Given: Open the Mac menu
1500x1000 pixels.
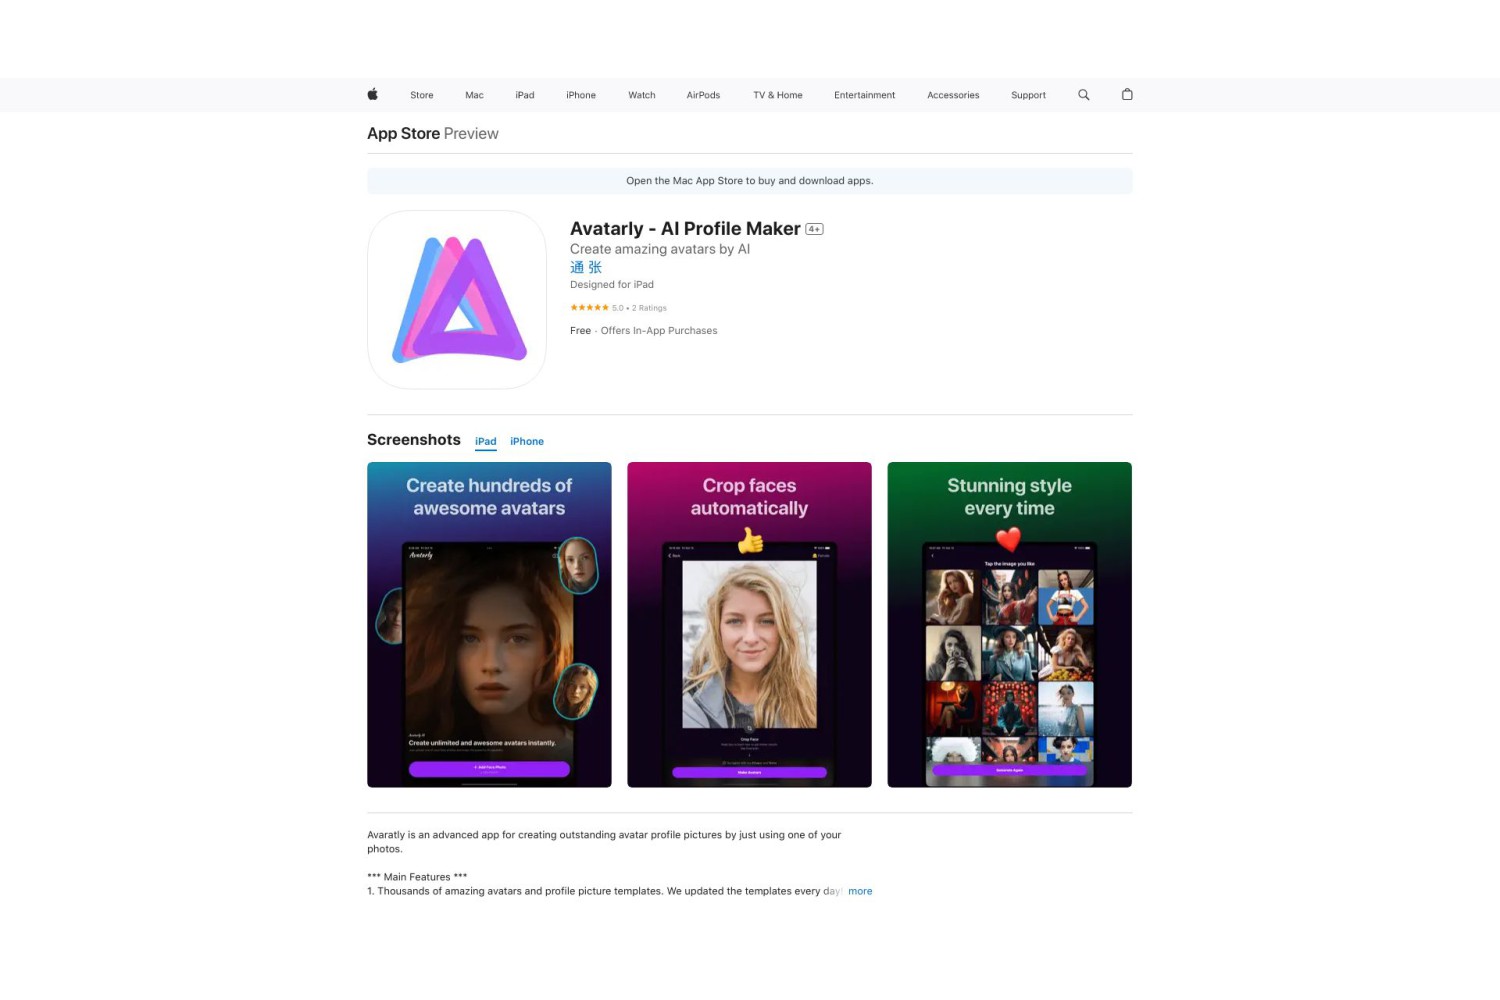Looking at the screenshot, I should [x=474, y=95].
